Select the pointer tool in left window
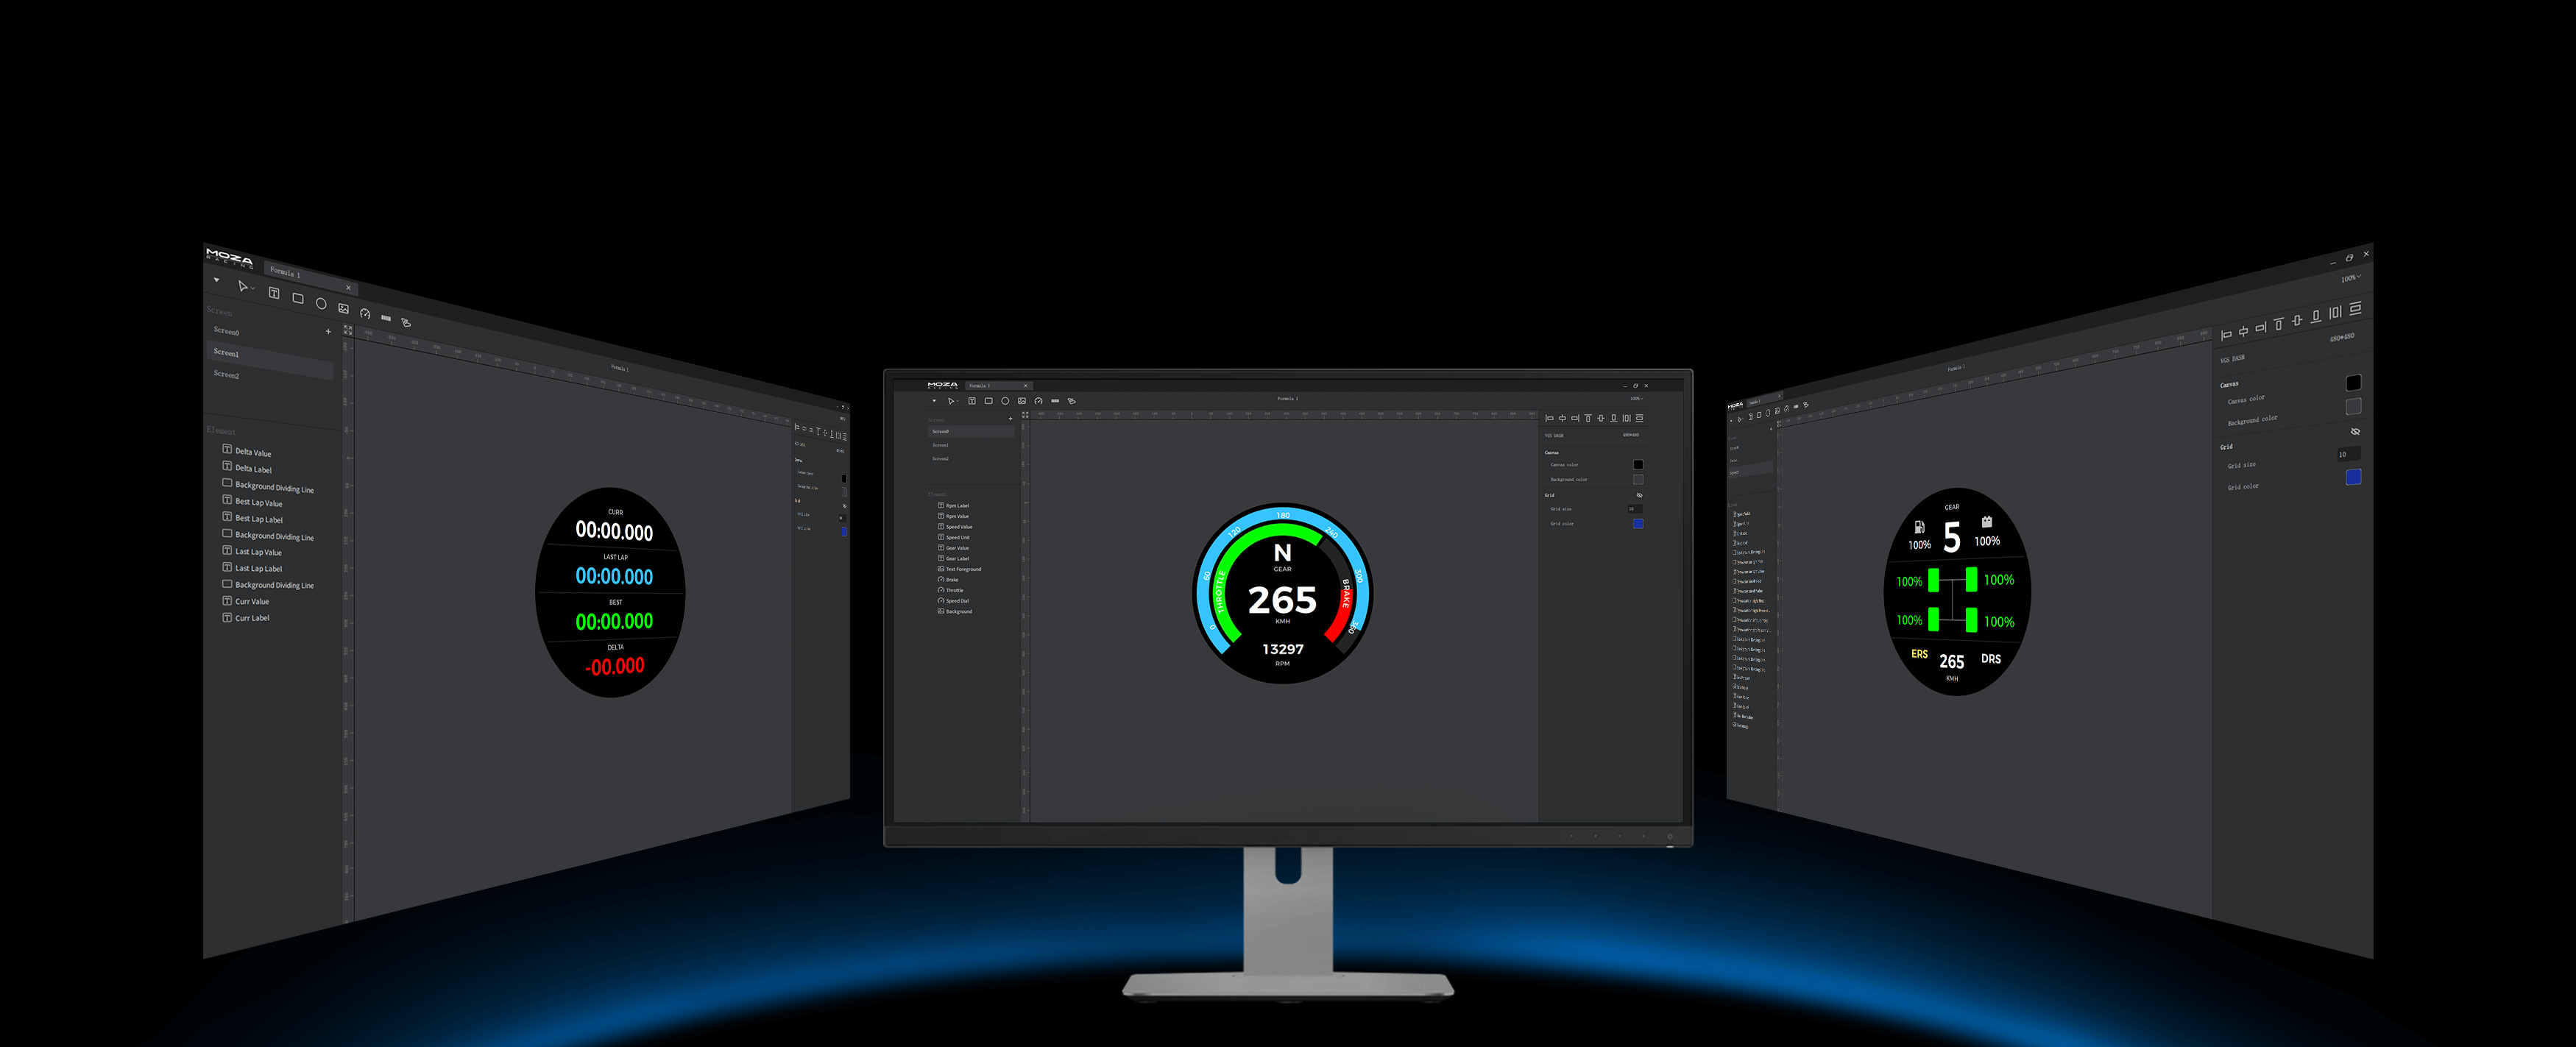2576x1047 pixels. (242, 286)
